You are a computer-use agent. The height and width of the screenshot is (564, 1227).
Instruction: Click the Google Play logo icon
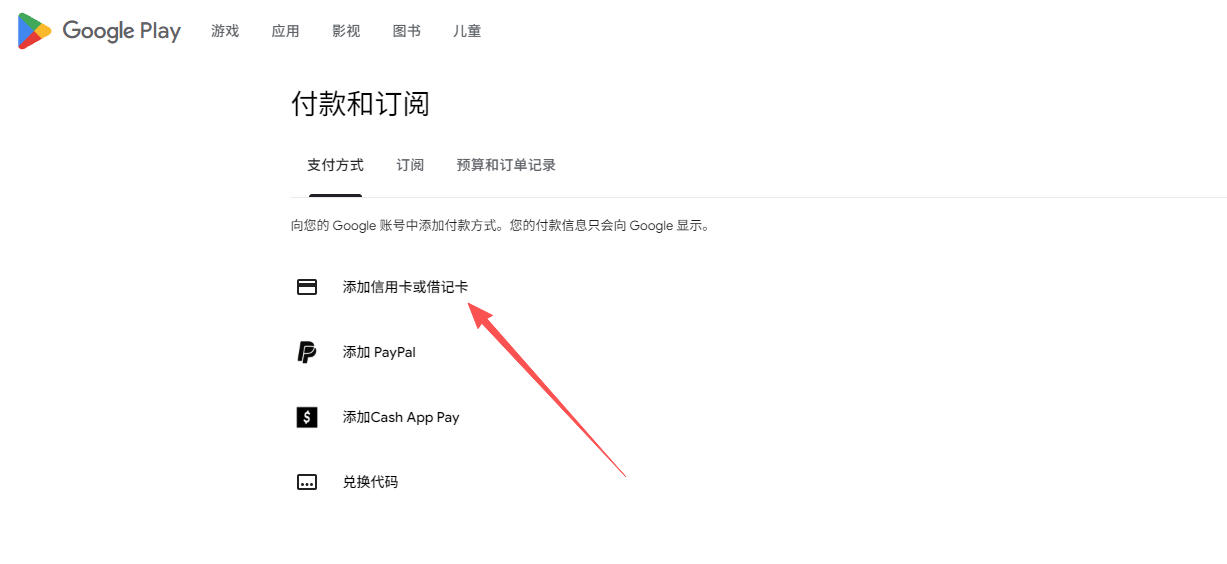[x=34, y=31]
